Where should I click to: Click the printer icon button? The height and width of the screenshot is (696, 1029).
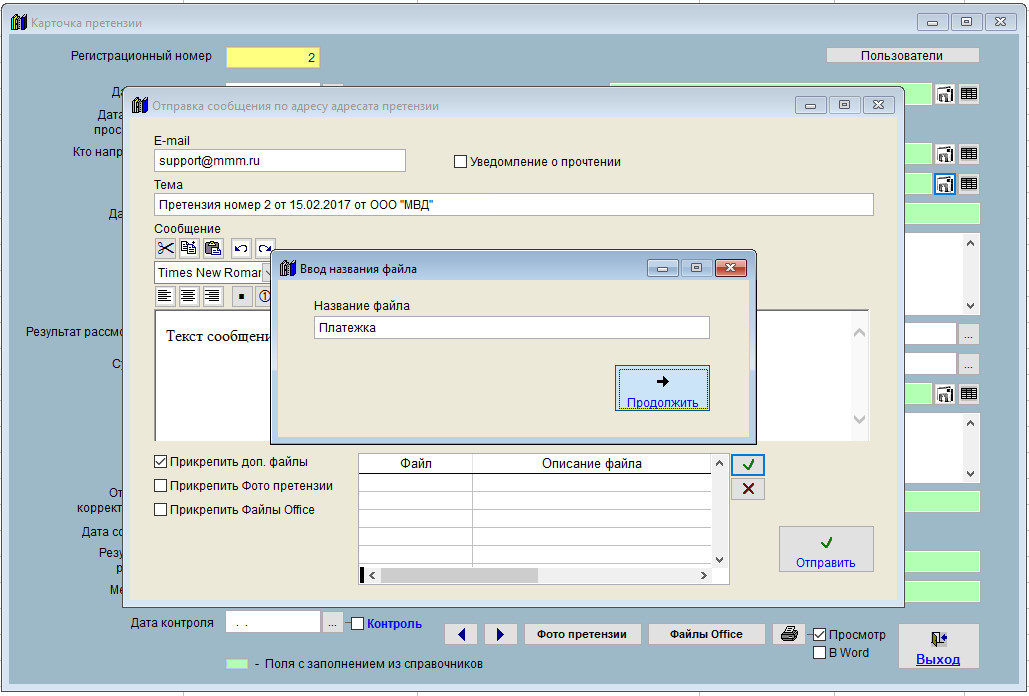tap(789, 634)
